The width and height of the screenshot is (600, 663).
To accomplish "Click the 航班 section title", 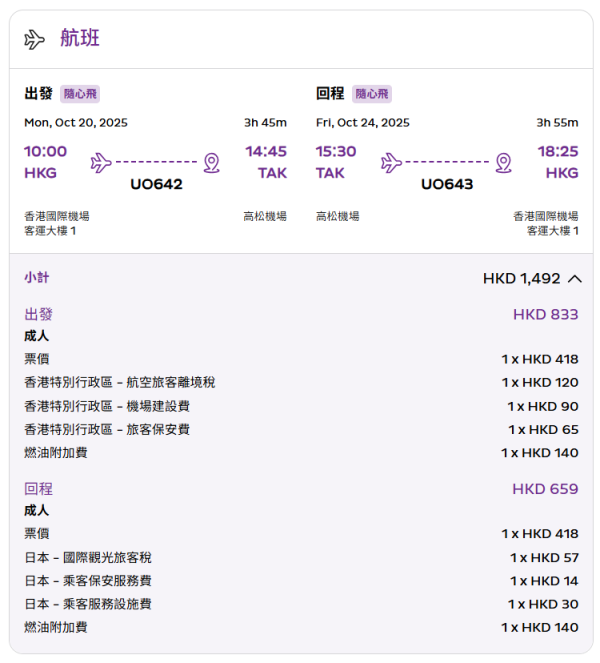I will (79, 38).
